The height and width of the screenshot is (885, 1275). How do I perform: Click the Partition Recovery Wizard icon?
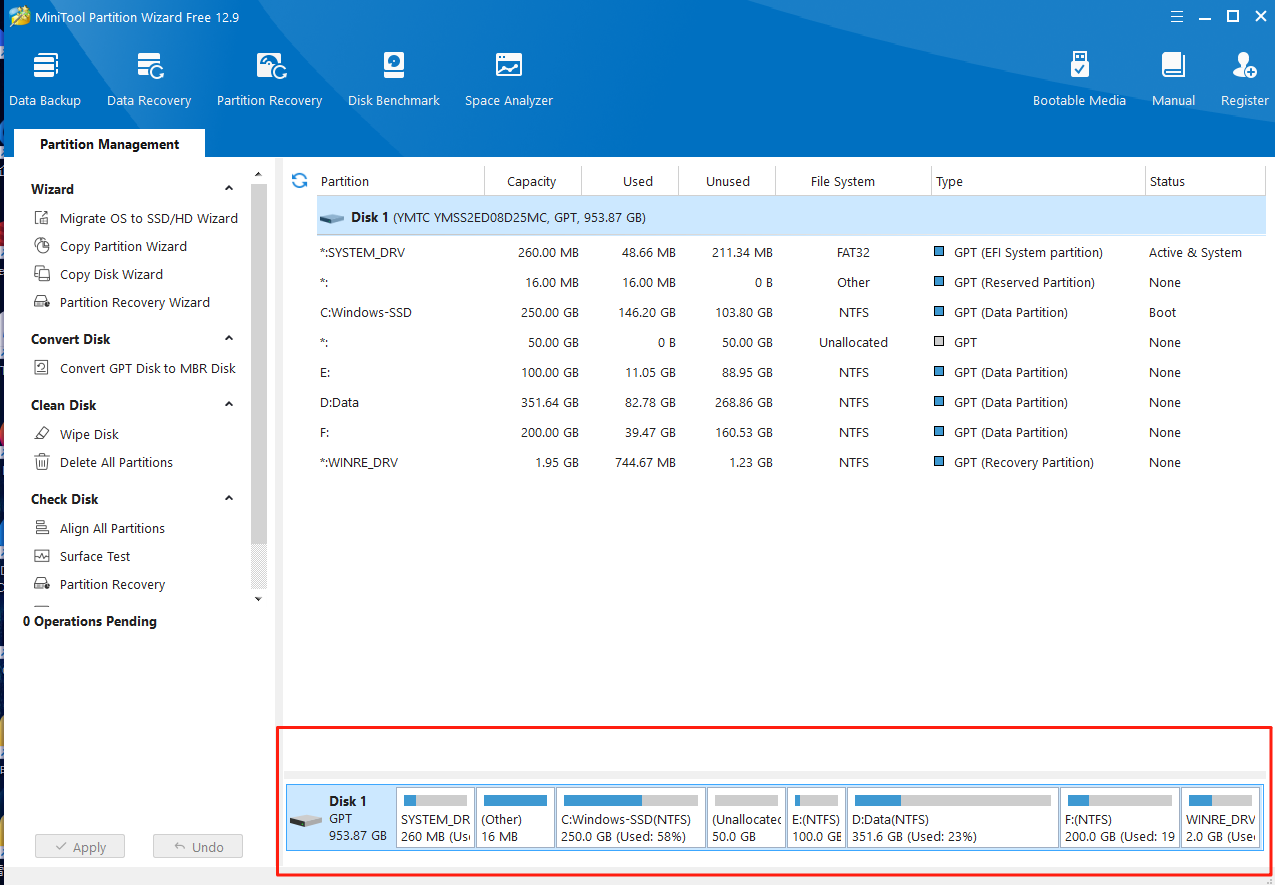[42, 302]
